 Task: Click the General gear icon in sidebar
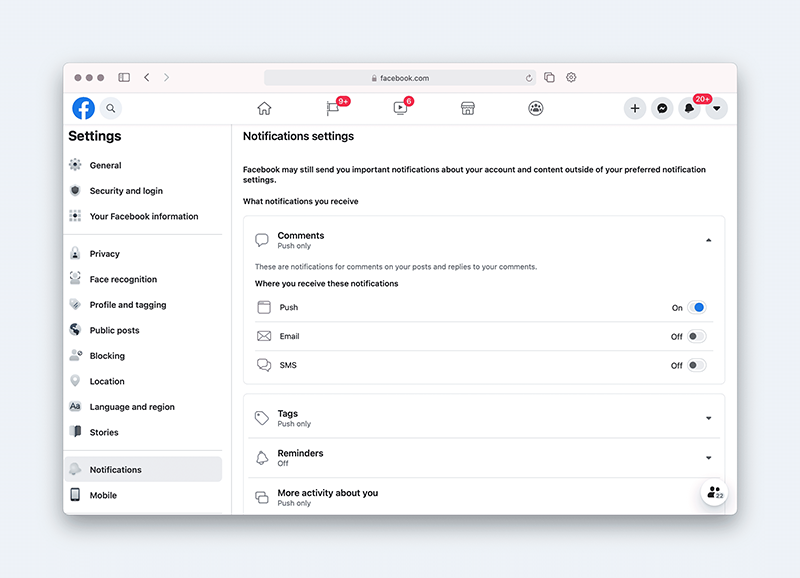[75, 164]
